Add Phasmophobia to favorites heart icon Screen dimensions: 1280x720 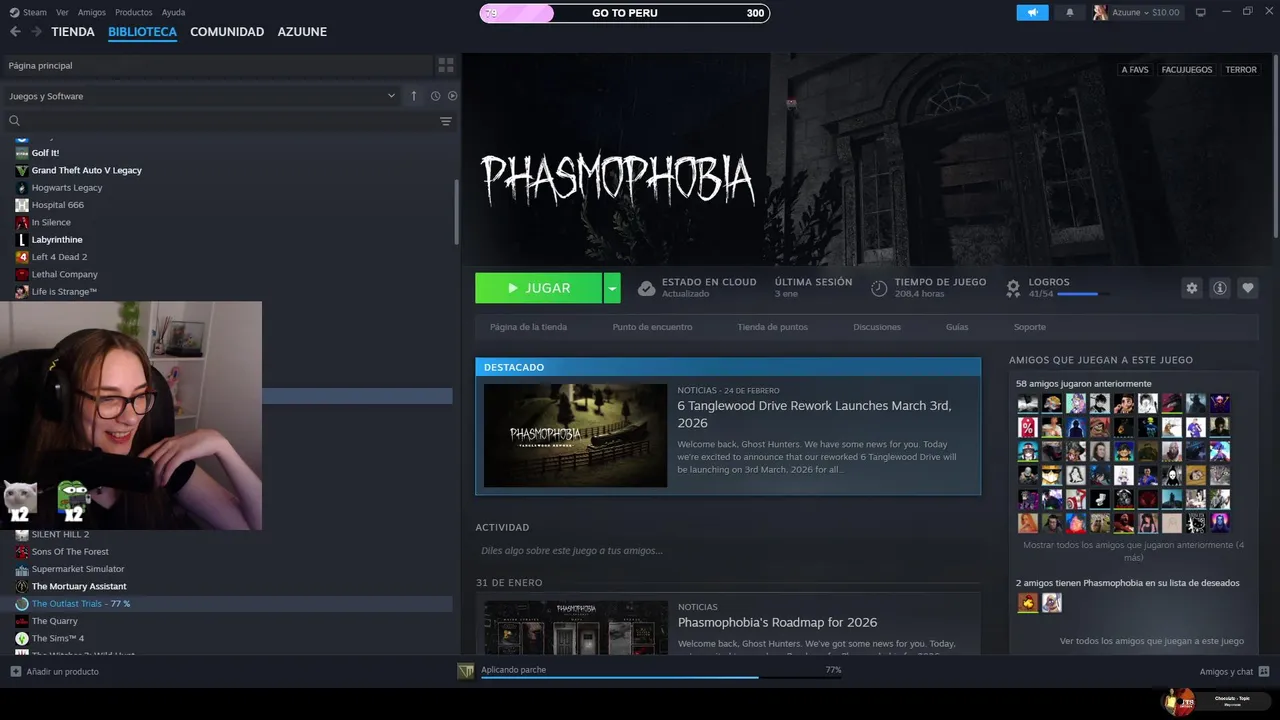point(1247,288)
